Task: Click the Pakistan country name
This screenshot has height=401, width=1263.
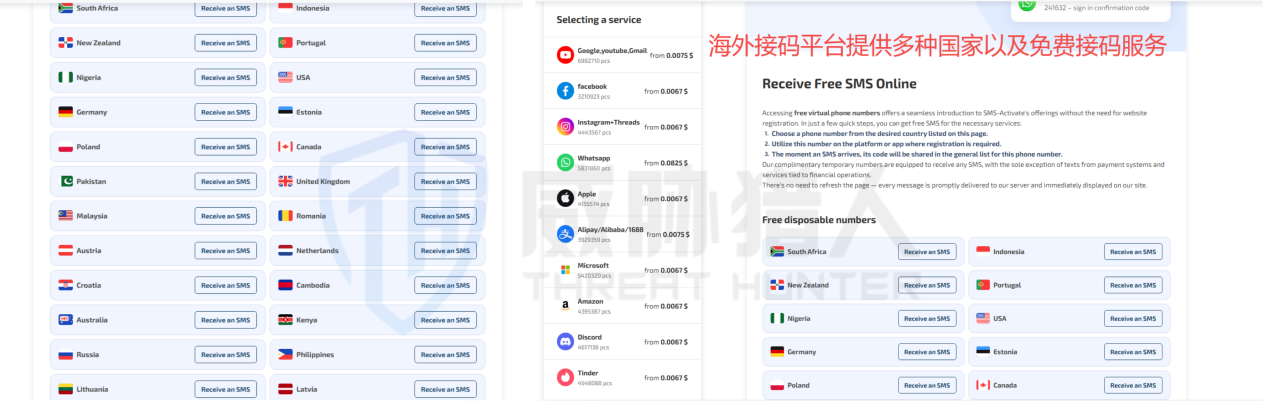Action: (x=91, y=181)
